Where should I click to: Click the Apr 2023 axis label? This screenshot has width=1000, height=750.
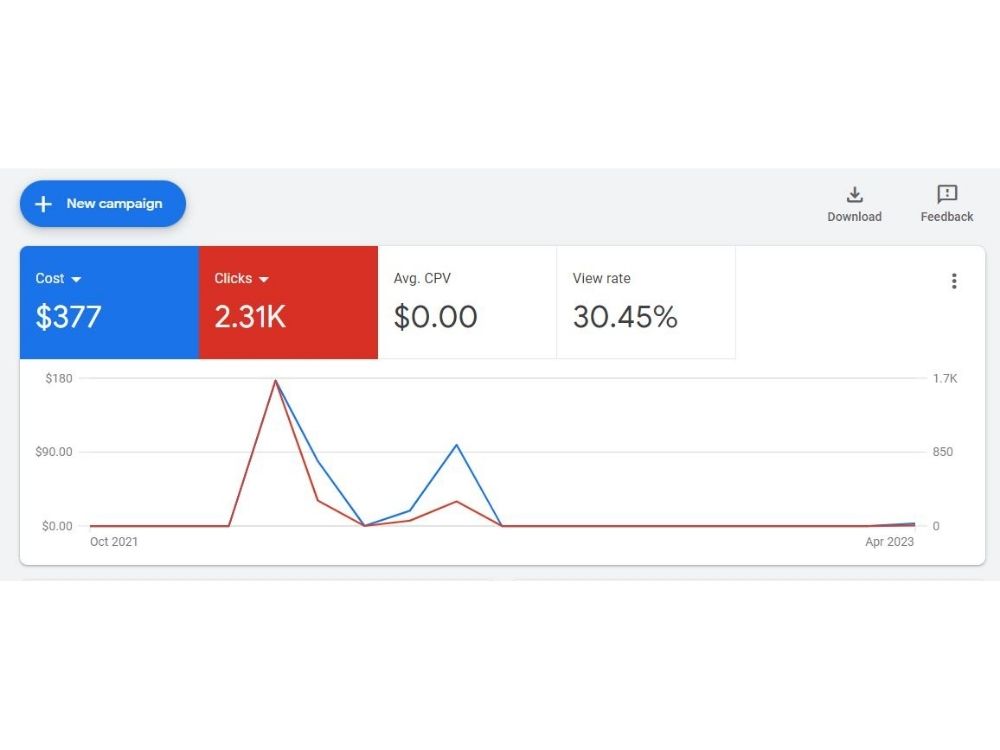point(890,542)
